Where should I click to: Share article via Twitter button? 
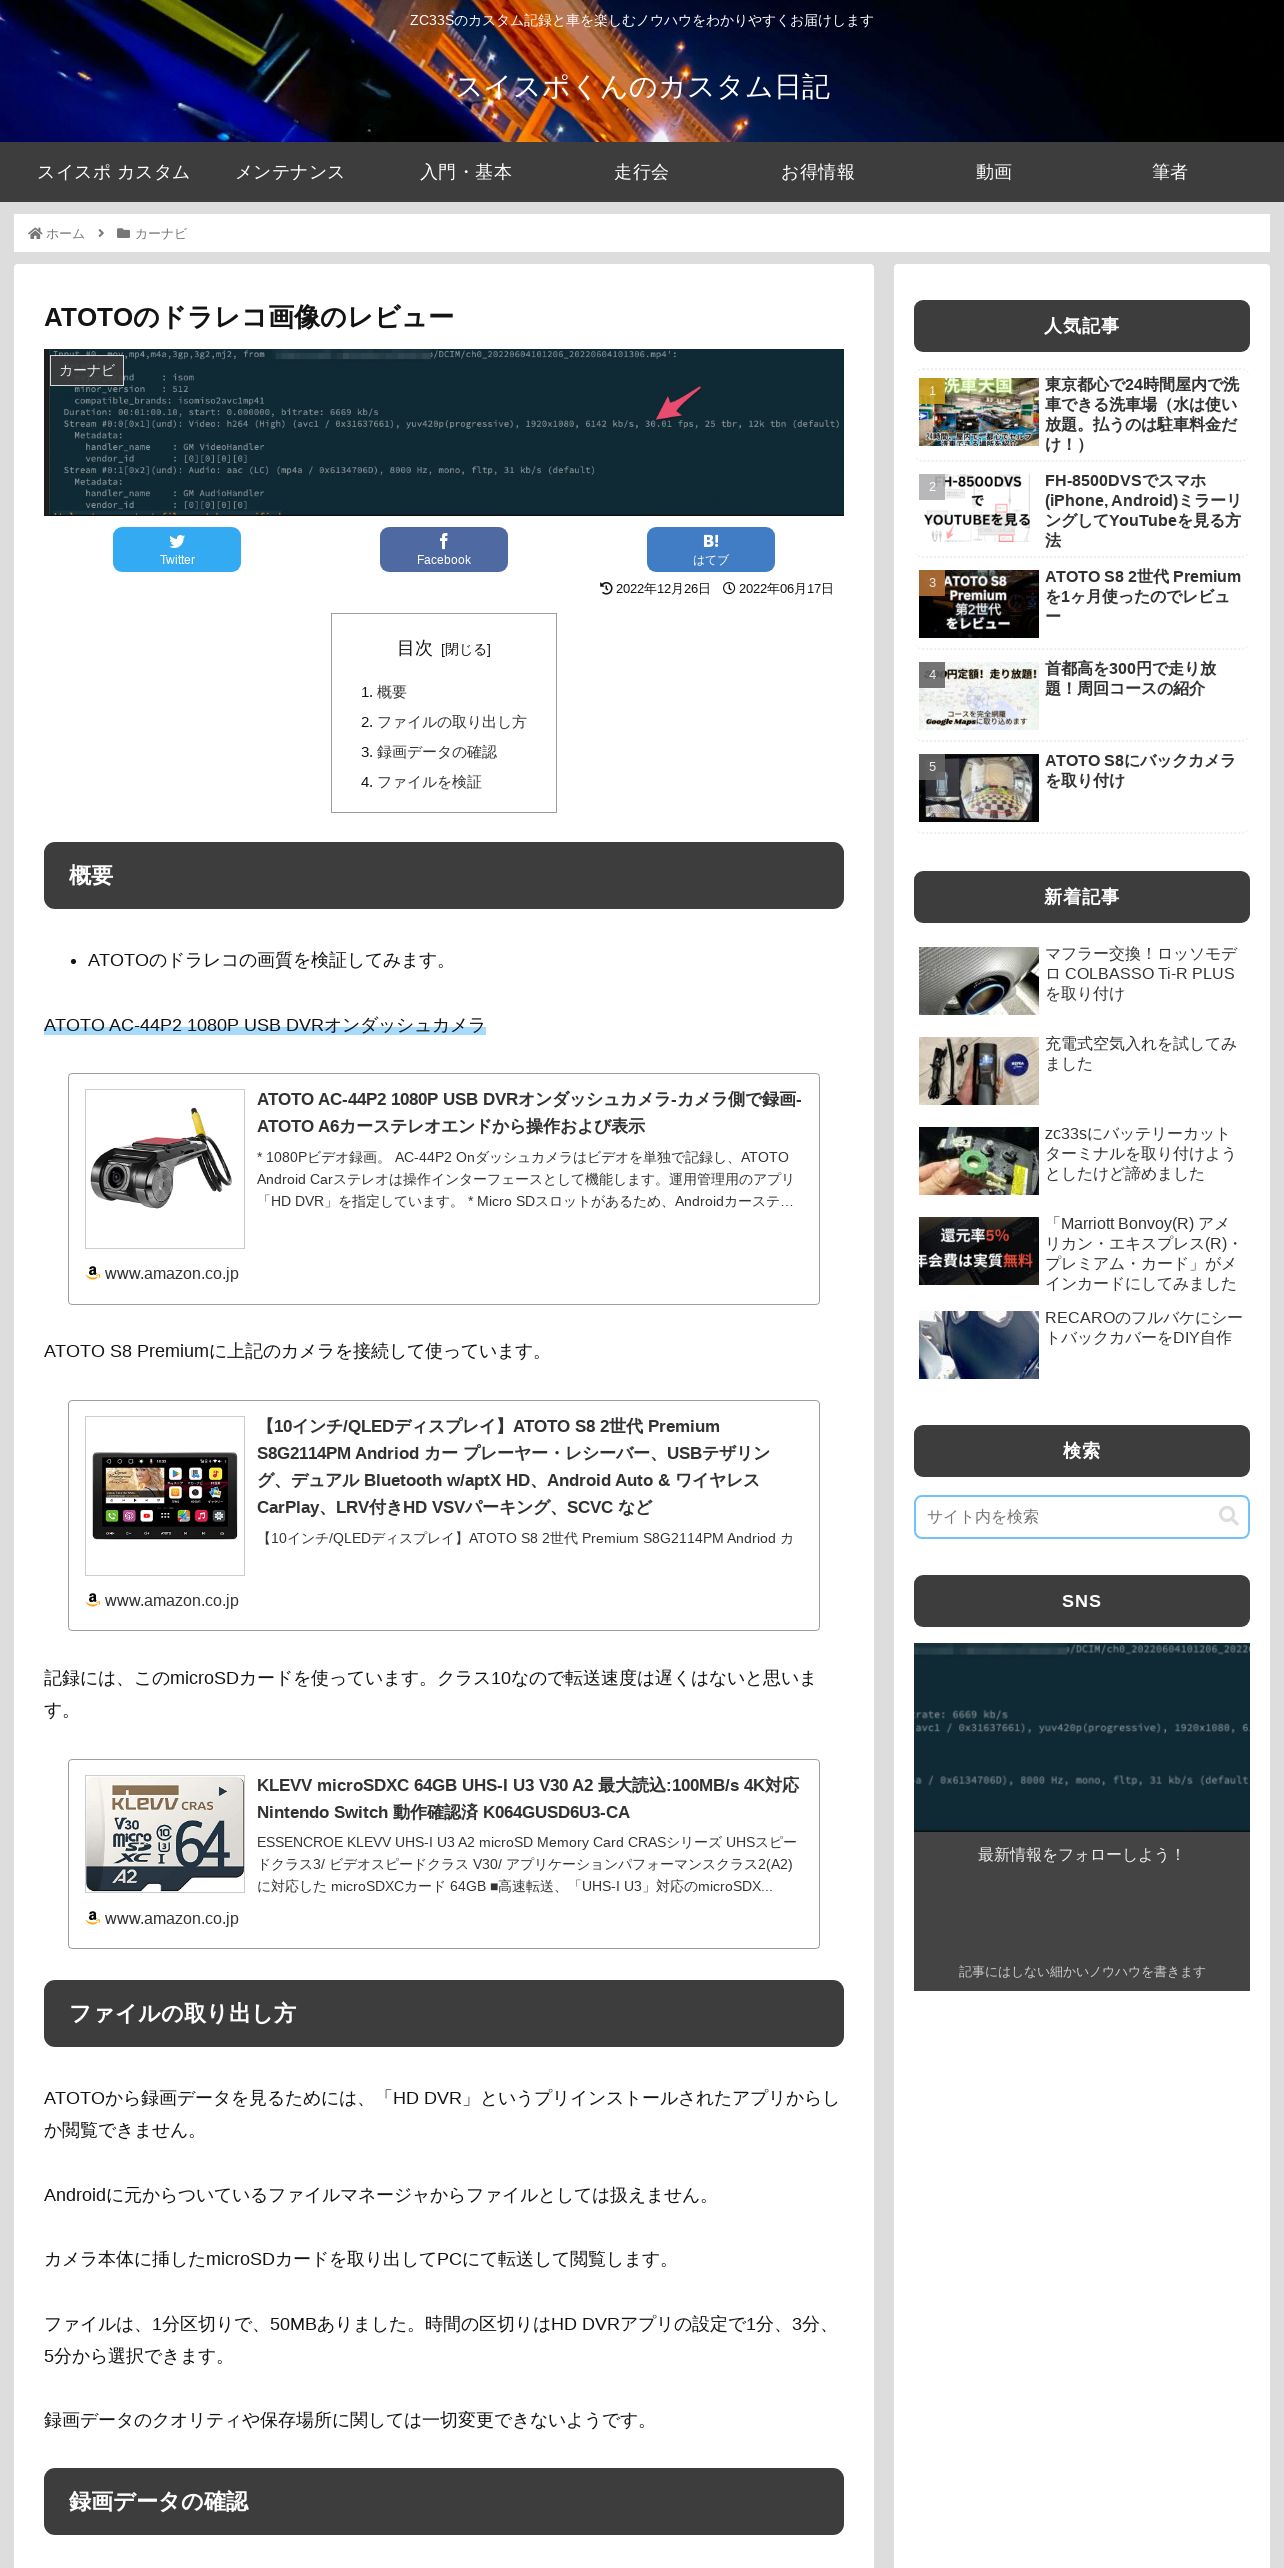click(x=177, y=549)
